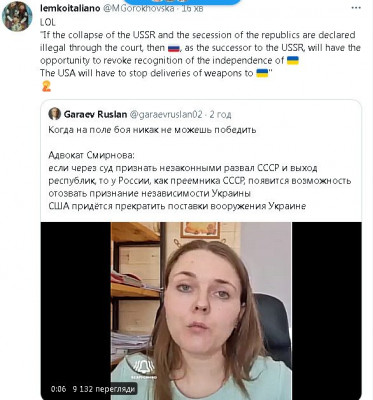Image resolution: width=373 pixels, height=400 pixels.
Task: Open quoted tweet via '2 год' timestamp
Action: tap(220, 114)
